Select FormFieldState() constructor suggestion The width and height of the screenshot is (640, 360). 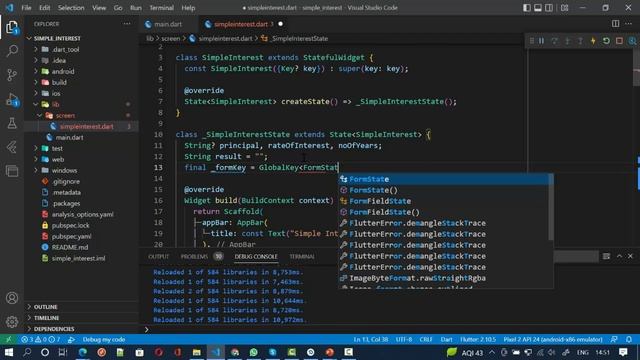[x=443, y=212]
